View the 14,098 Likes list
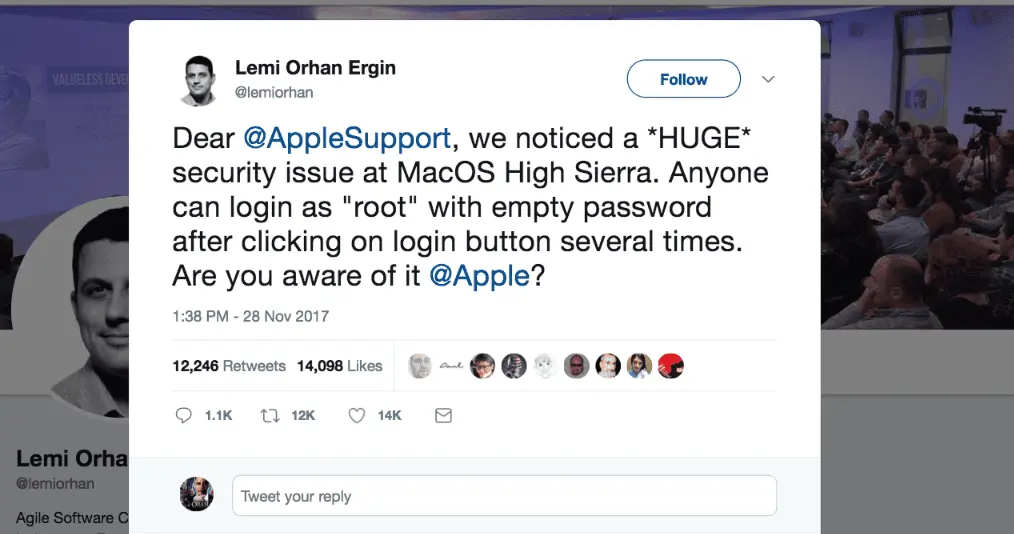This screenshot has width=1014, height=534. (x=339, y=366)
